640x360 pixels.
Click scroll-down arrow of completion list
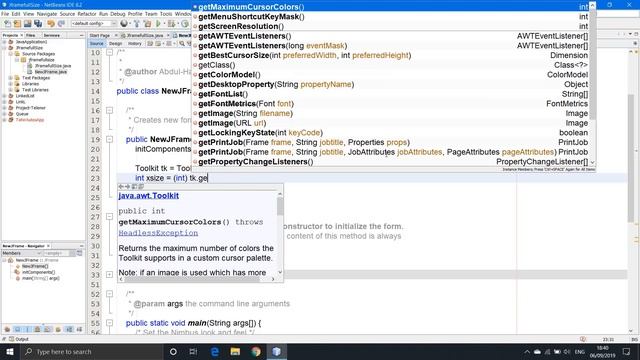tap(592, 162)
